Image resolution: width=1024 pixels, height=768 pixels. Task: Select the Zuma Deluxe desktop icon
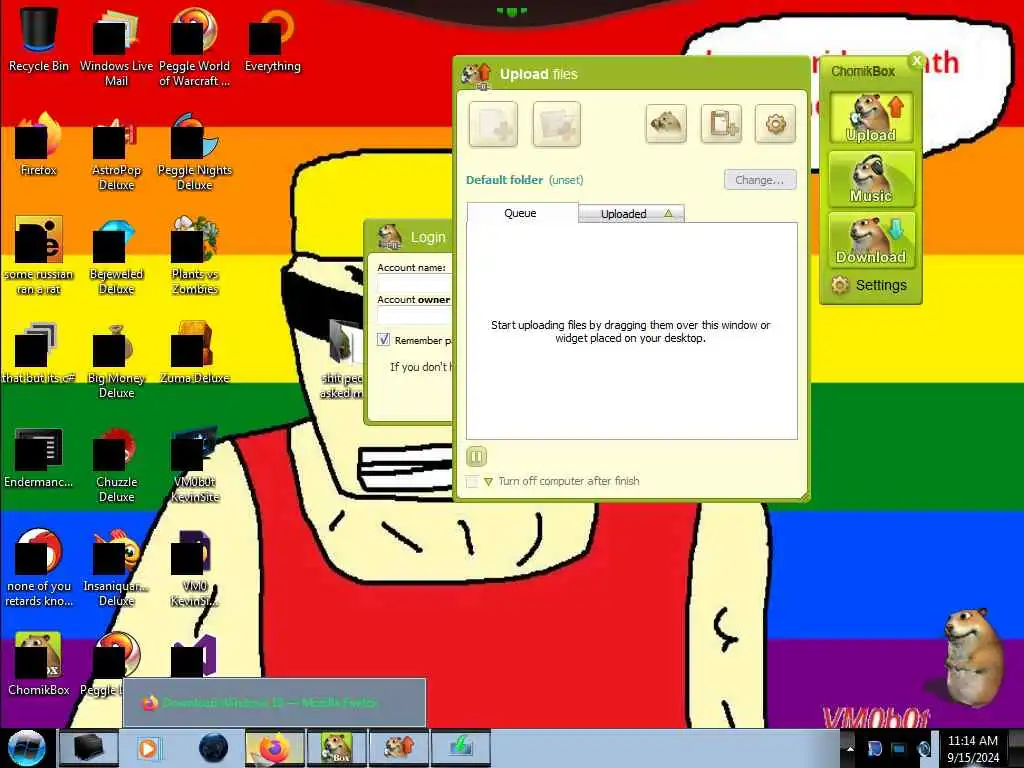pyautogui.click(x=195, y=351)
